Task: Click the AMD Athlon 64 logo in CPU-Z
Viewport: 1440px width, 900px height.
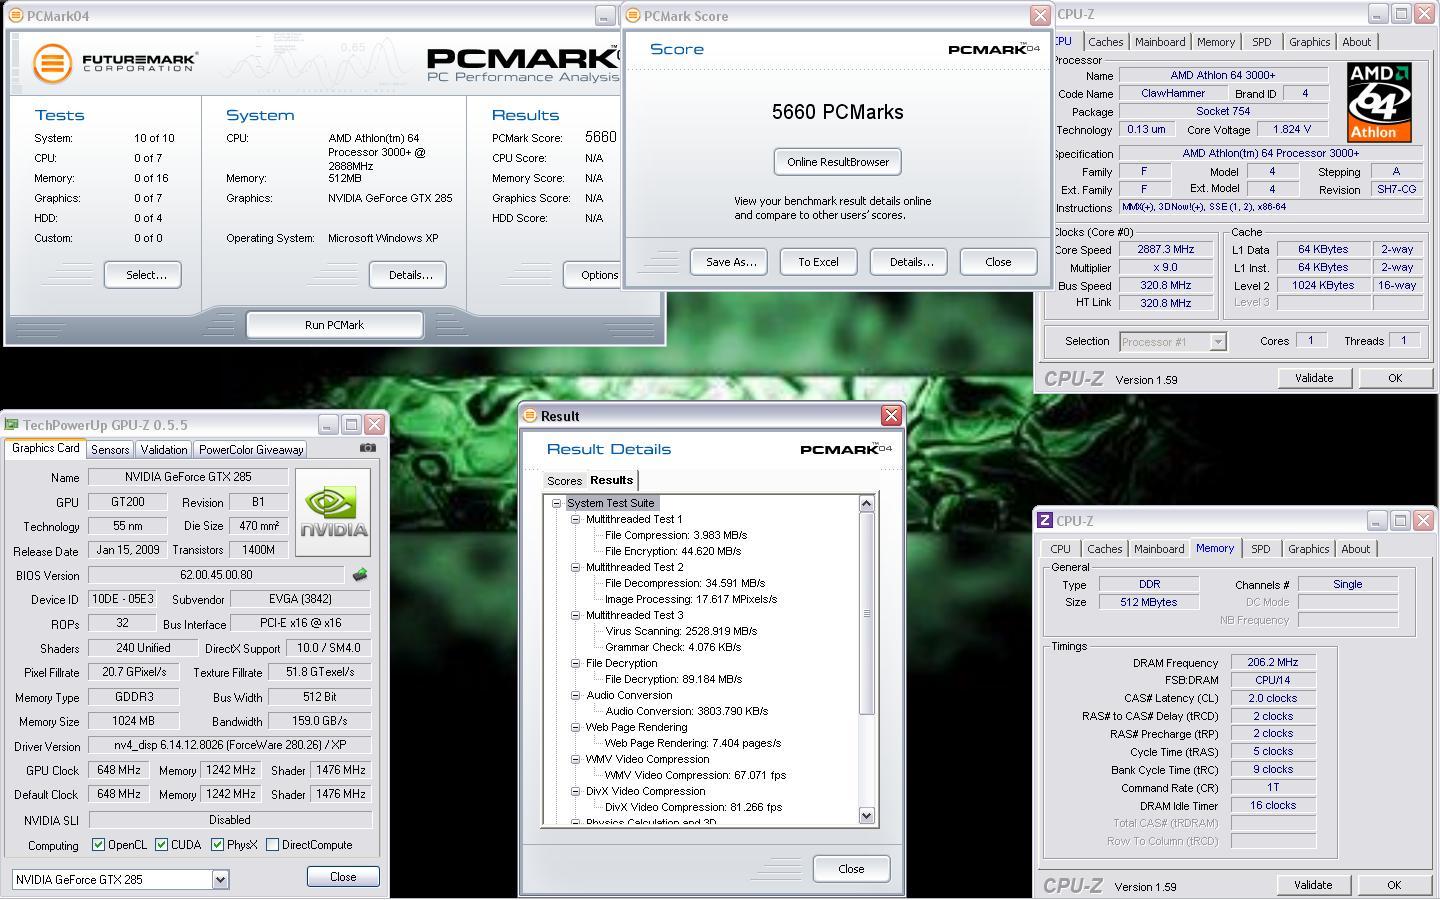Action: [x=1379, y=102]
